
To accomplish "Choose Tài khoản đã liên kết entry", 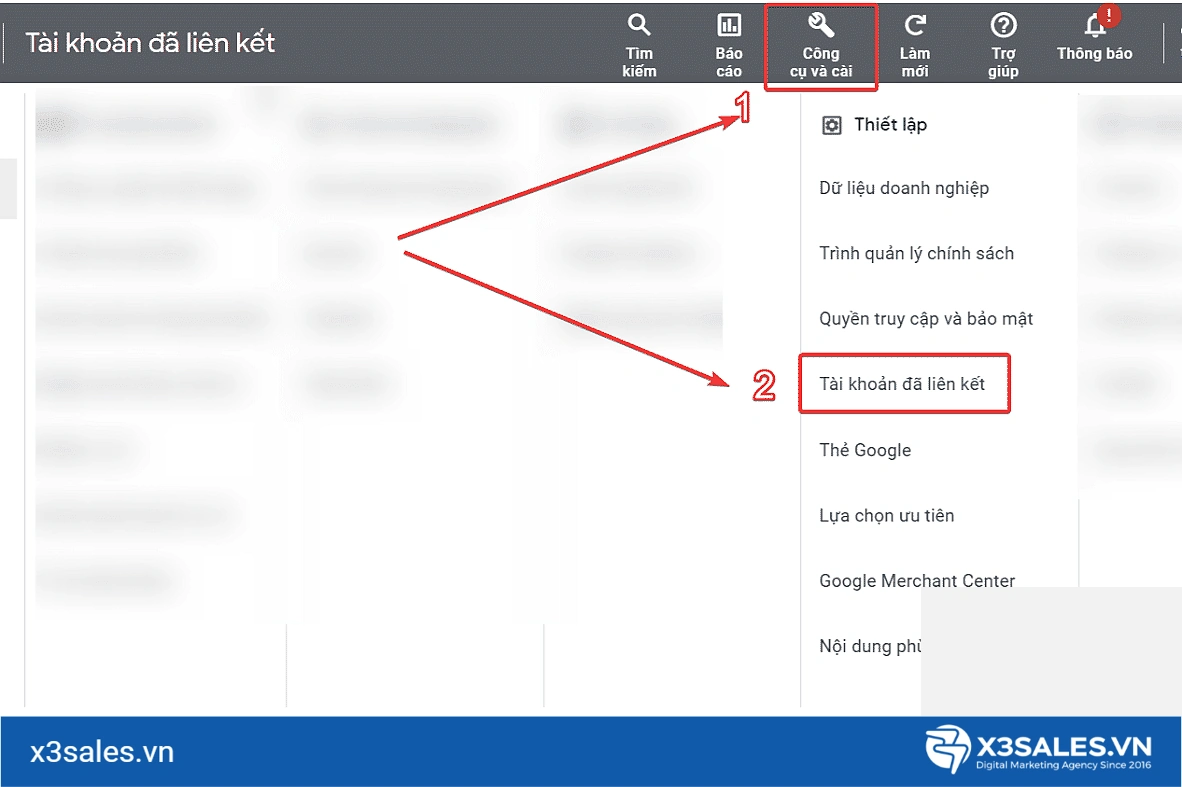I will point(902,384).
